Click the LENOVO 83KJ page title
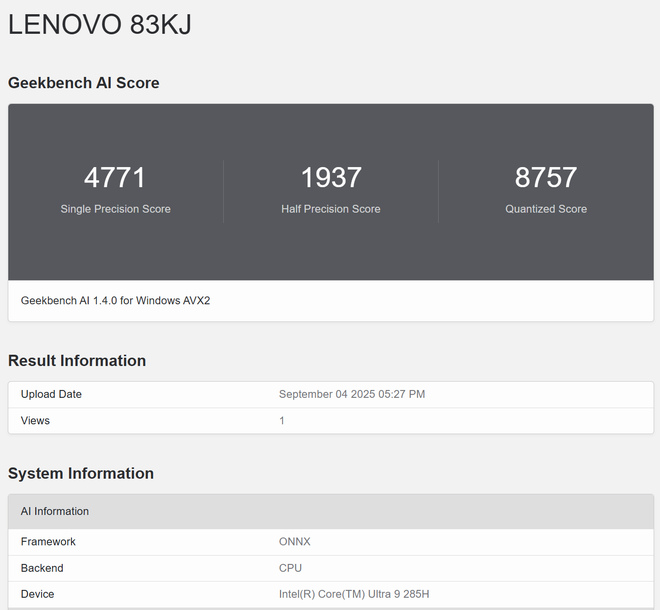The height and width of the screenshot is (610, 660). [x=100, y=25]
